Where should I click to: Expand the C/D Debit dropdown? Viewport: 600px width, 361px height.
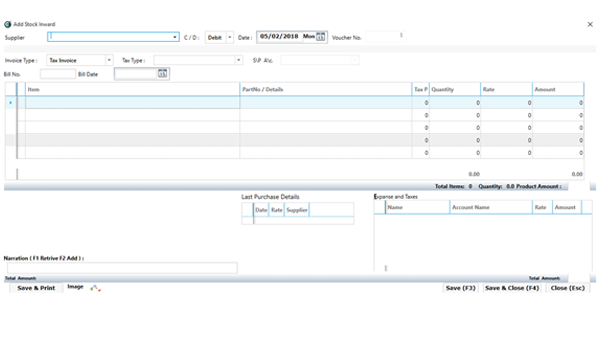pyautogui.click(x=230, y=37)
